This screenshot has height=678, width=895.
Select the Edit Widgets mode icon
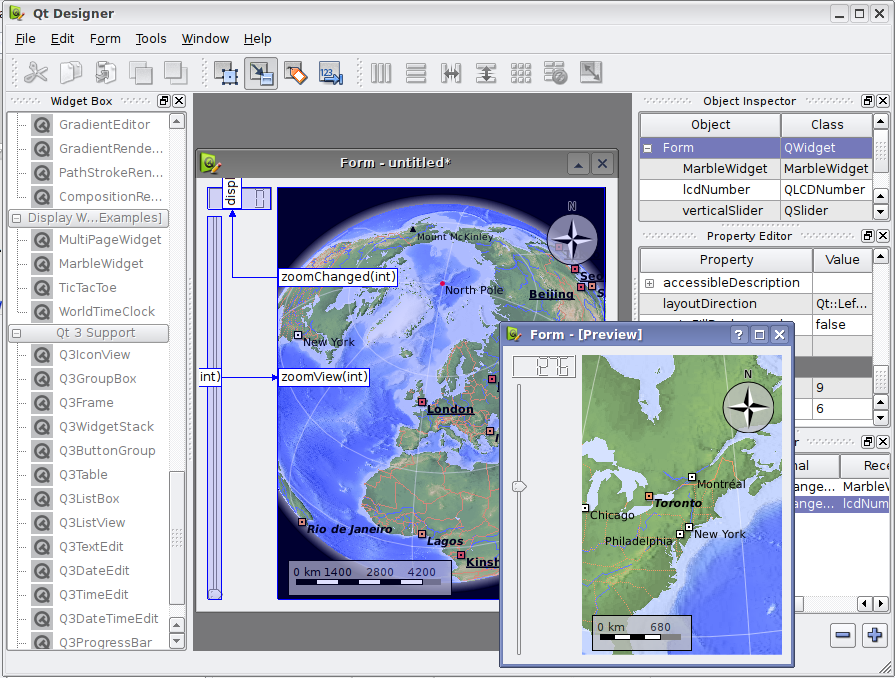coord(226,72)
